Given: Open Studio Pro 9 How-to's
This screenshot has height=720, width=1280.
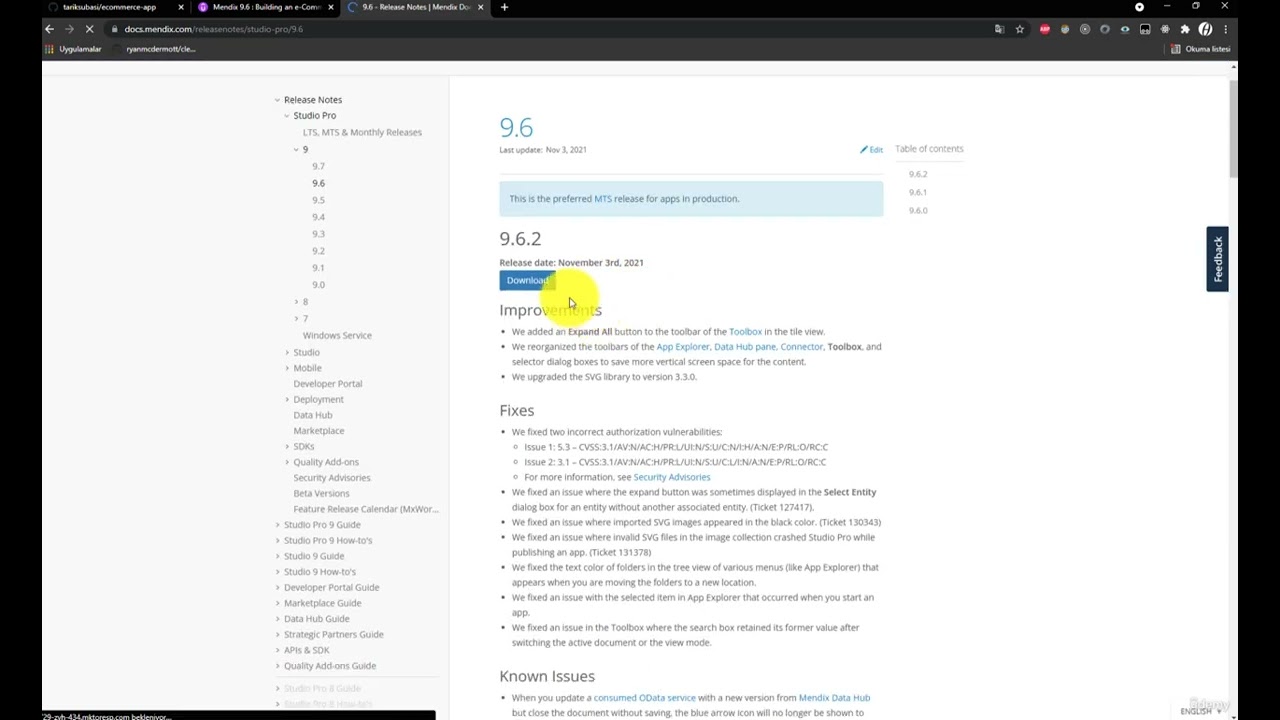Looking at the screenshot, I should pyautogui.click(x=328, y=540).
